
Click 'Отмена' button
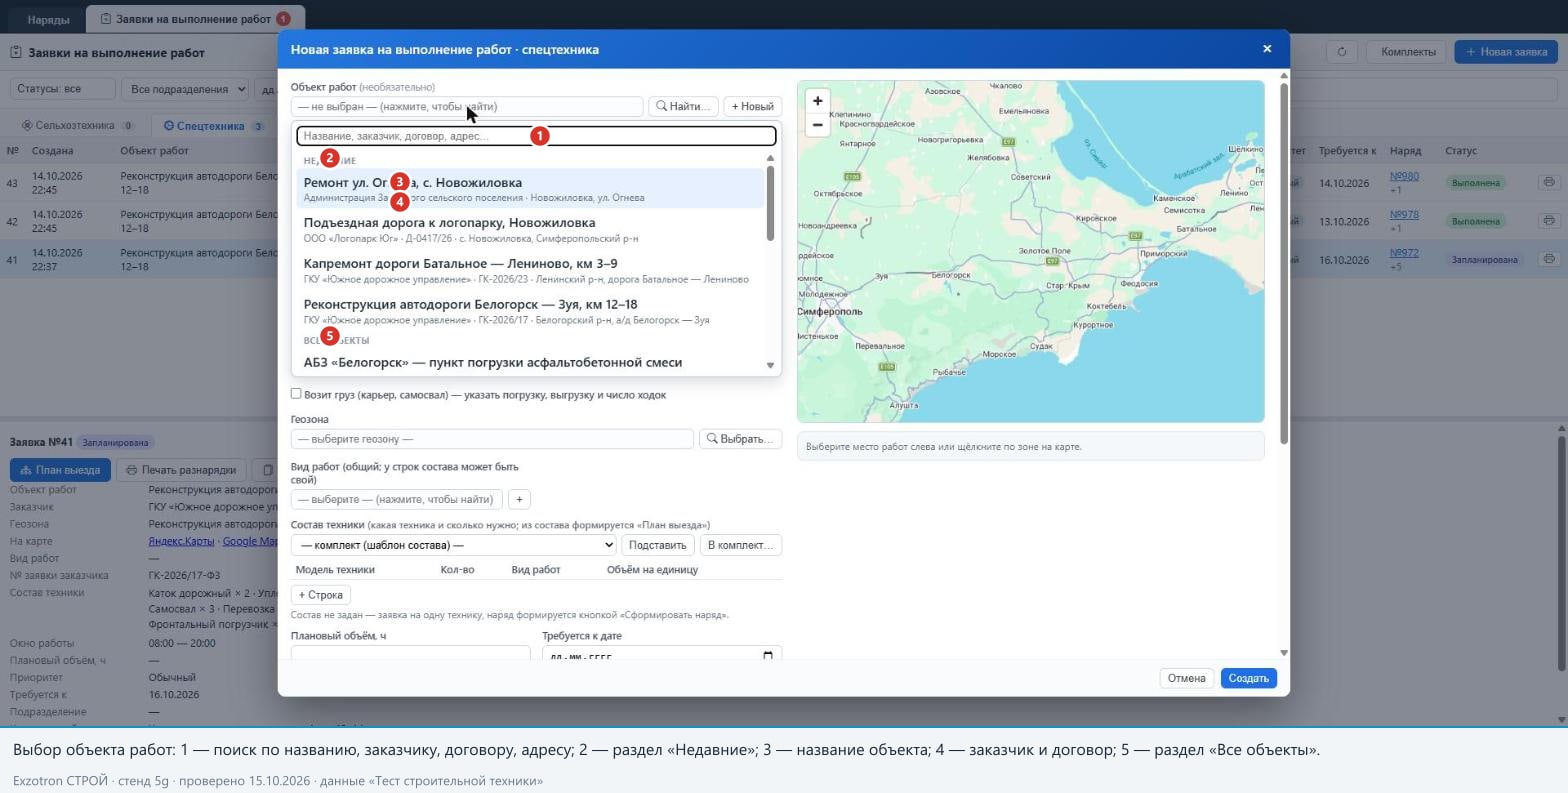[x=1186, y=678]
